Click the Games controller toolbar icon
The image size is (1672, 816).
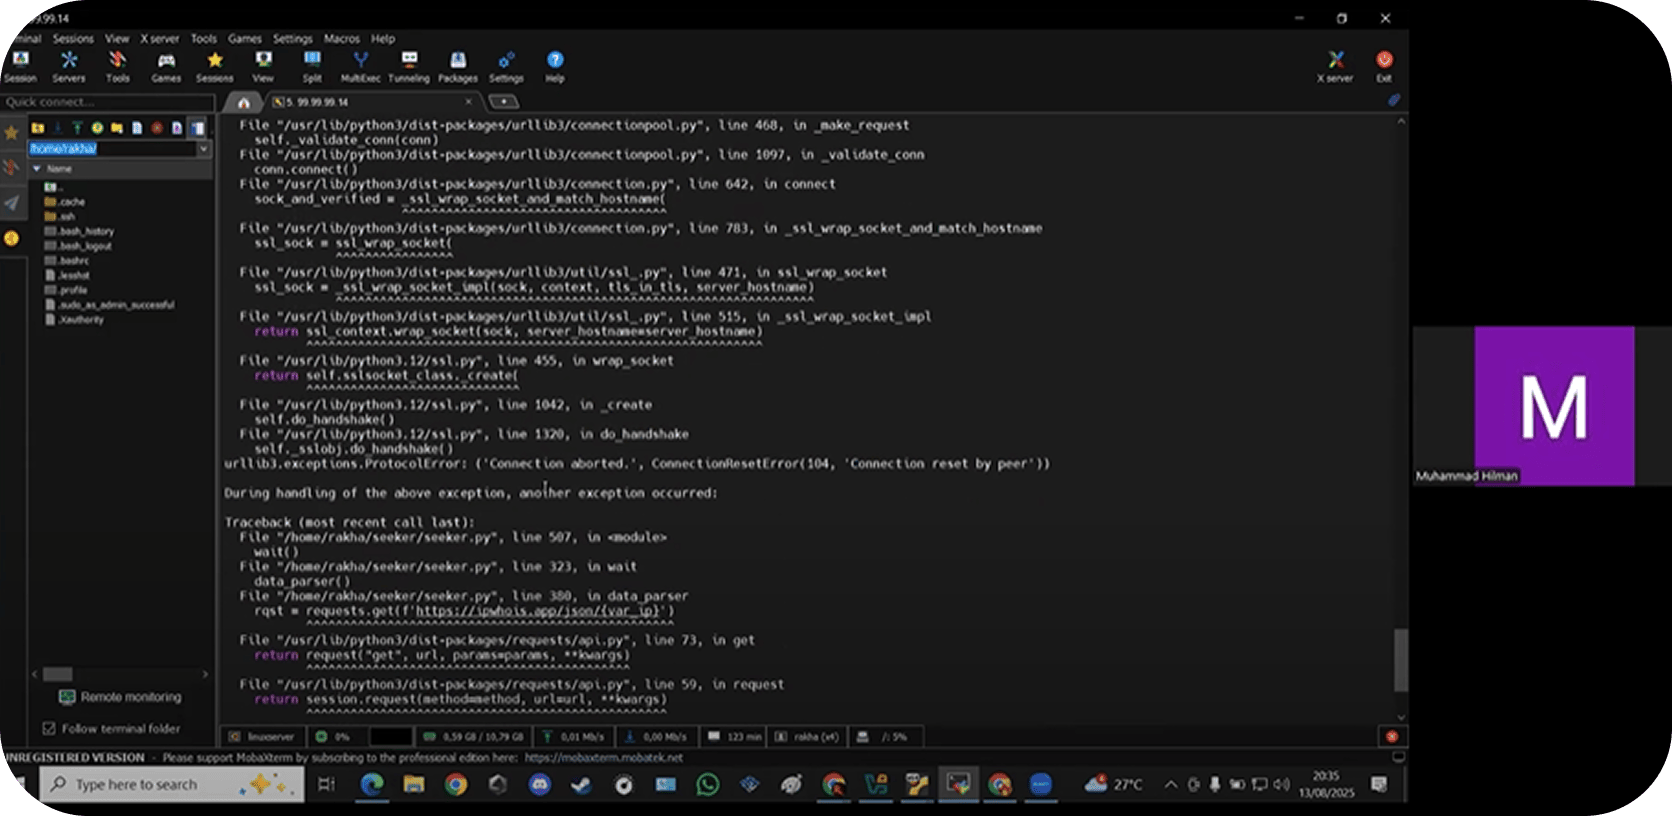point(166,66)
